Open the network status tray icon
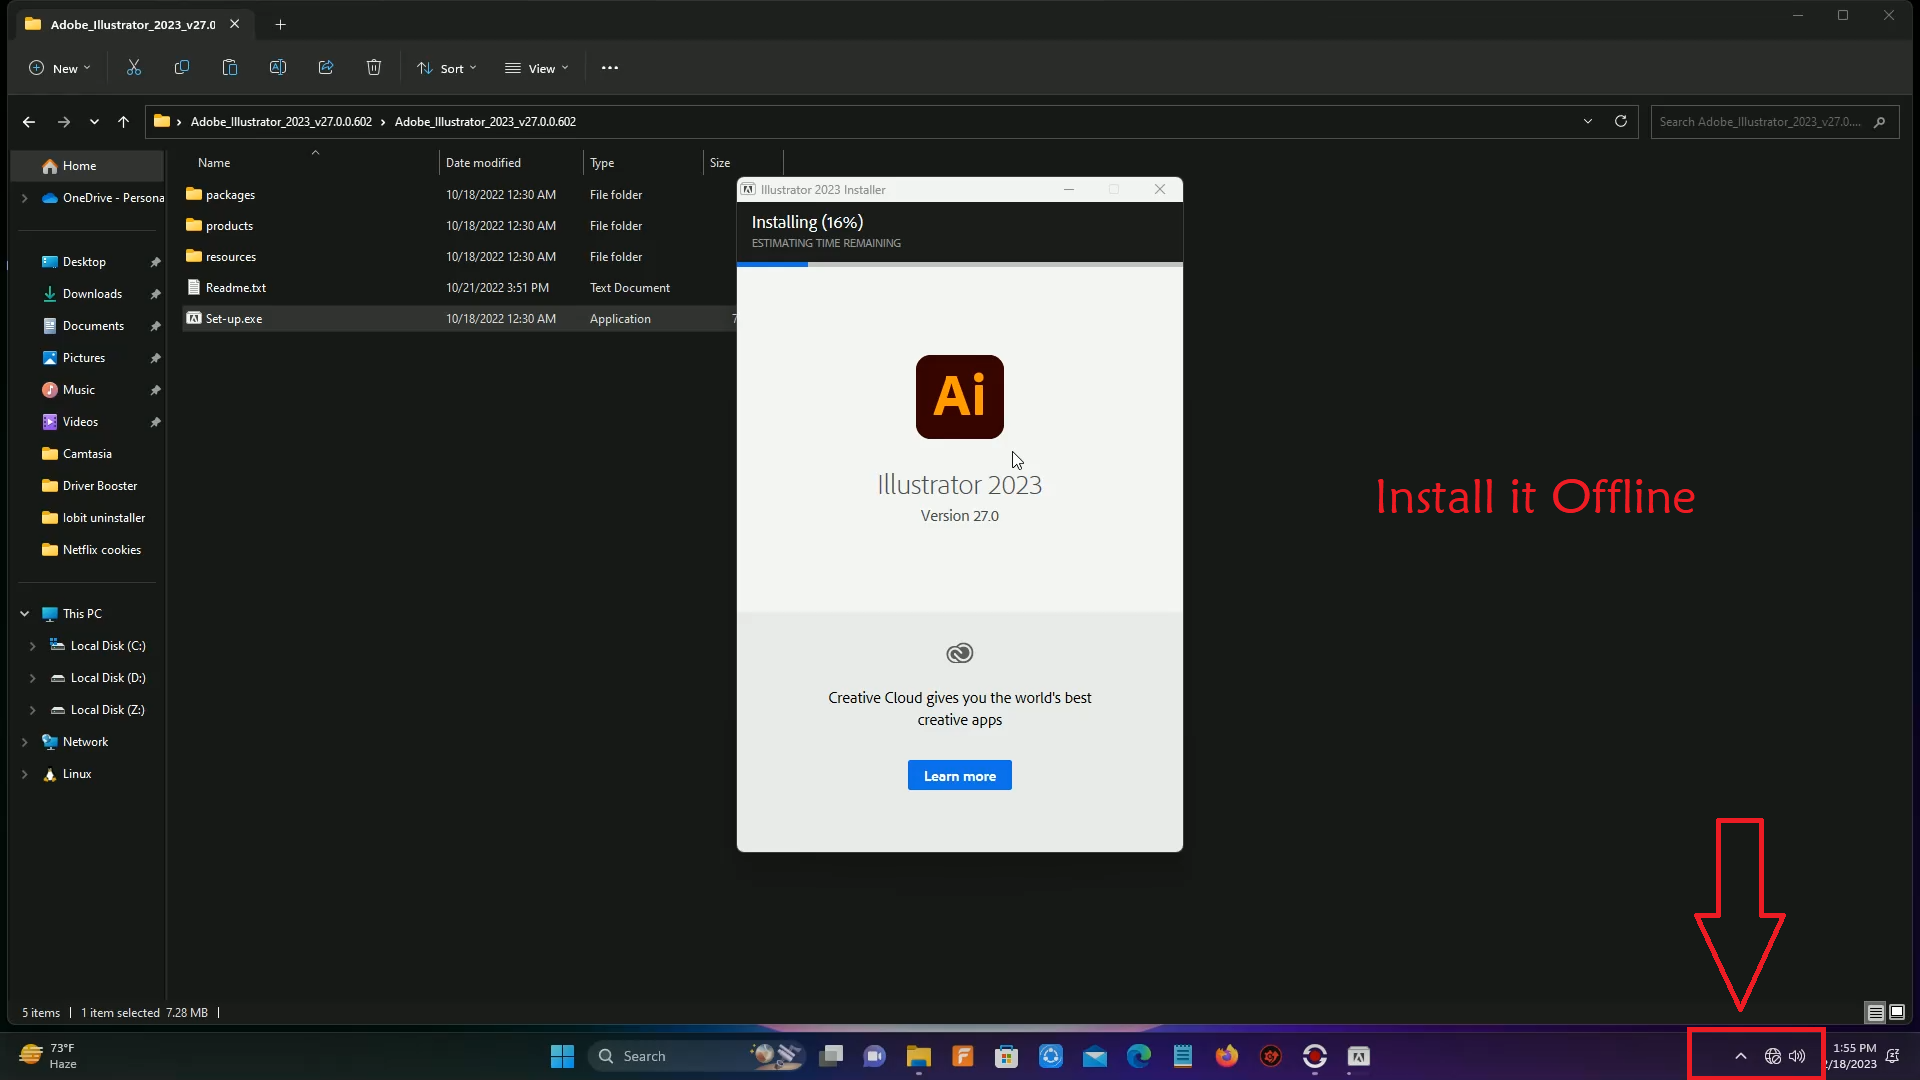This screenshot has width=1920, height=1080. [1773, 1056]
